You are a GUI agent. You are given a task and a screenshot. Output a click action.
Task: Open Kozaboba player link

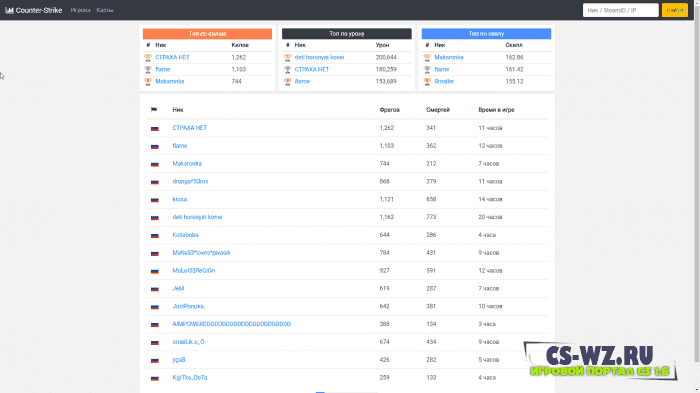pyautogui.click(x=185, y=235)
